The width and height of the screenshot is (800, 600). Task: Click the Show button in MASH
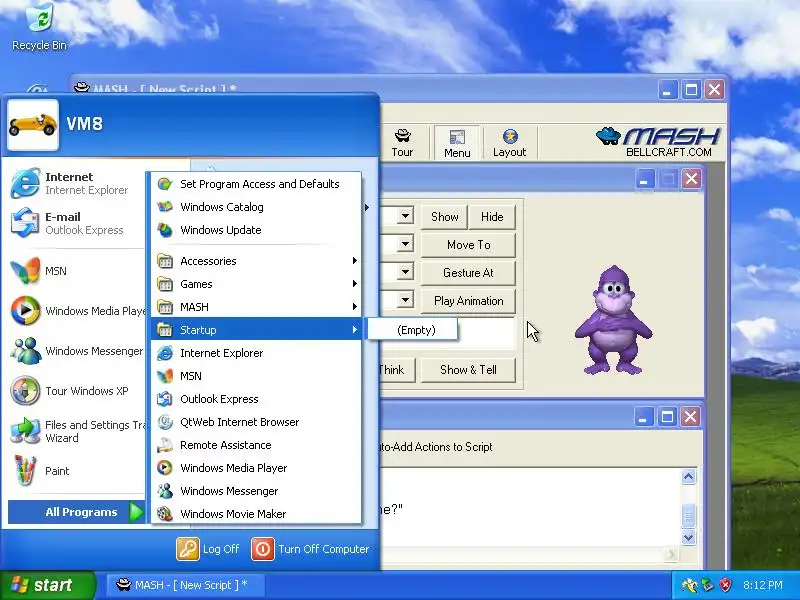pos(444,217)
